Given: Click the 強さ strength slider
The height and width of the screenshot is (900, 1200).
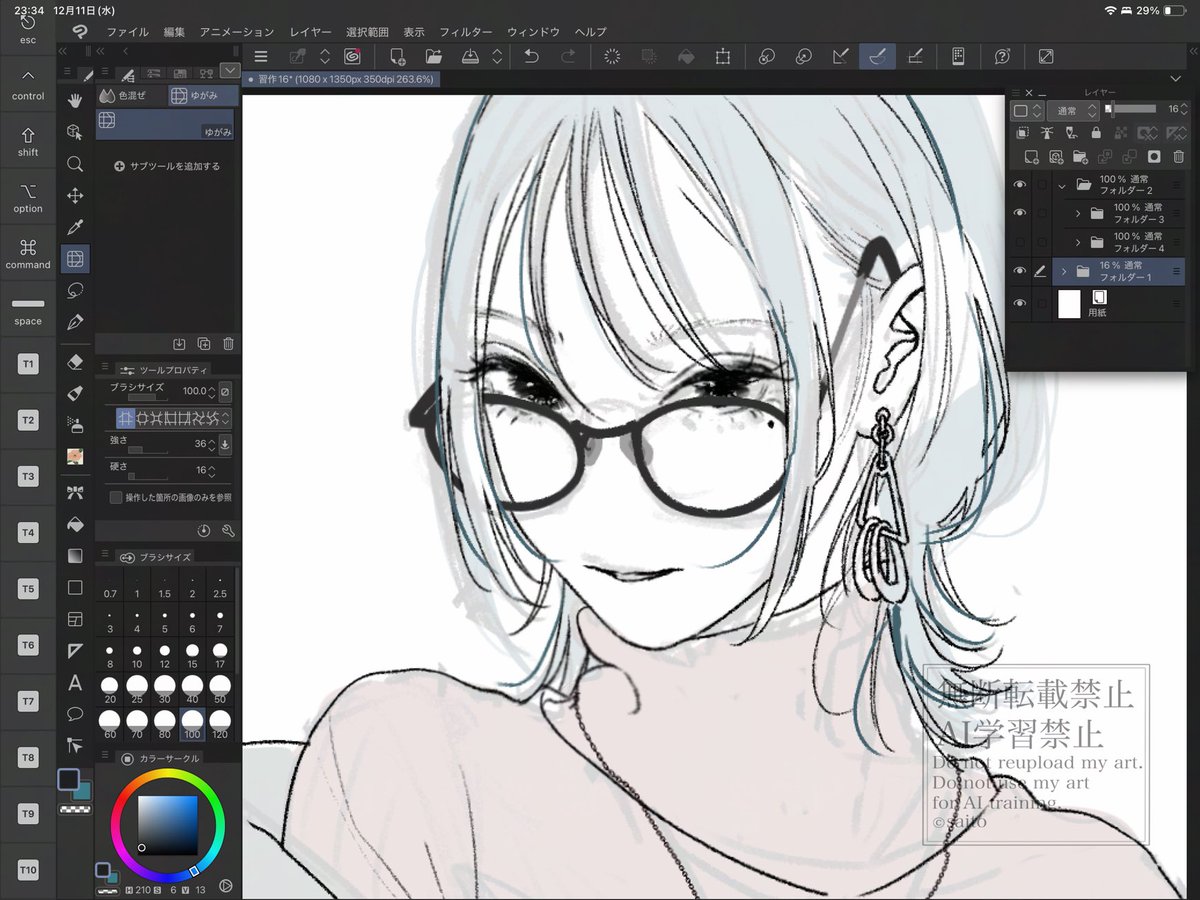Looking at the screenshot, I should pos(148,449).
